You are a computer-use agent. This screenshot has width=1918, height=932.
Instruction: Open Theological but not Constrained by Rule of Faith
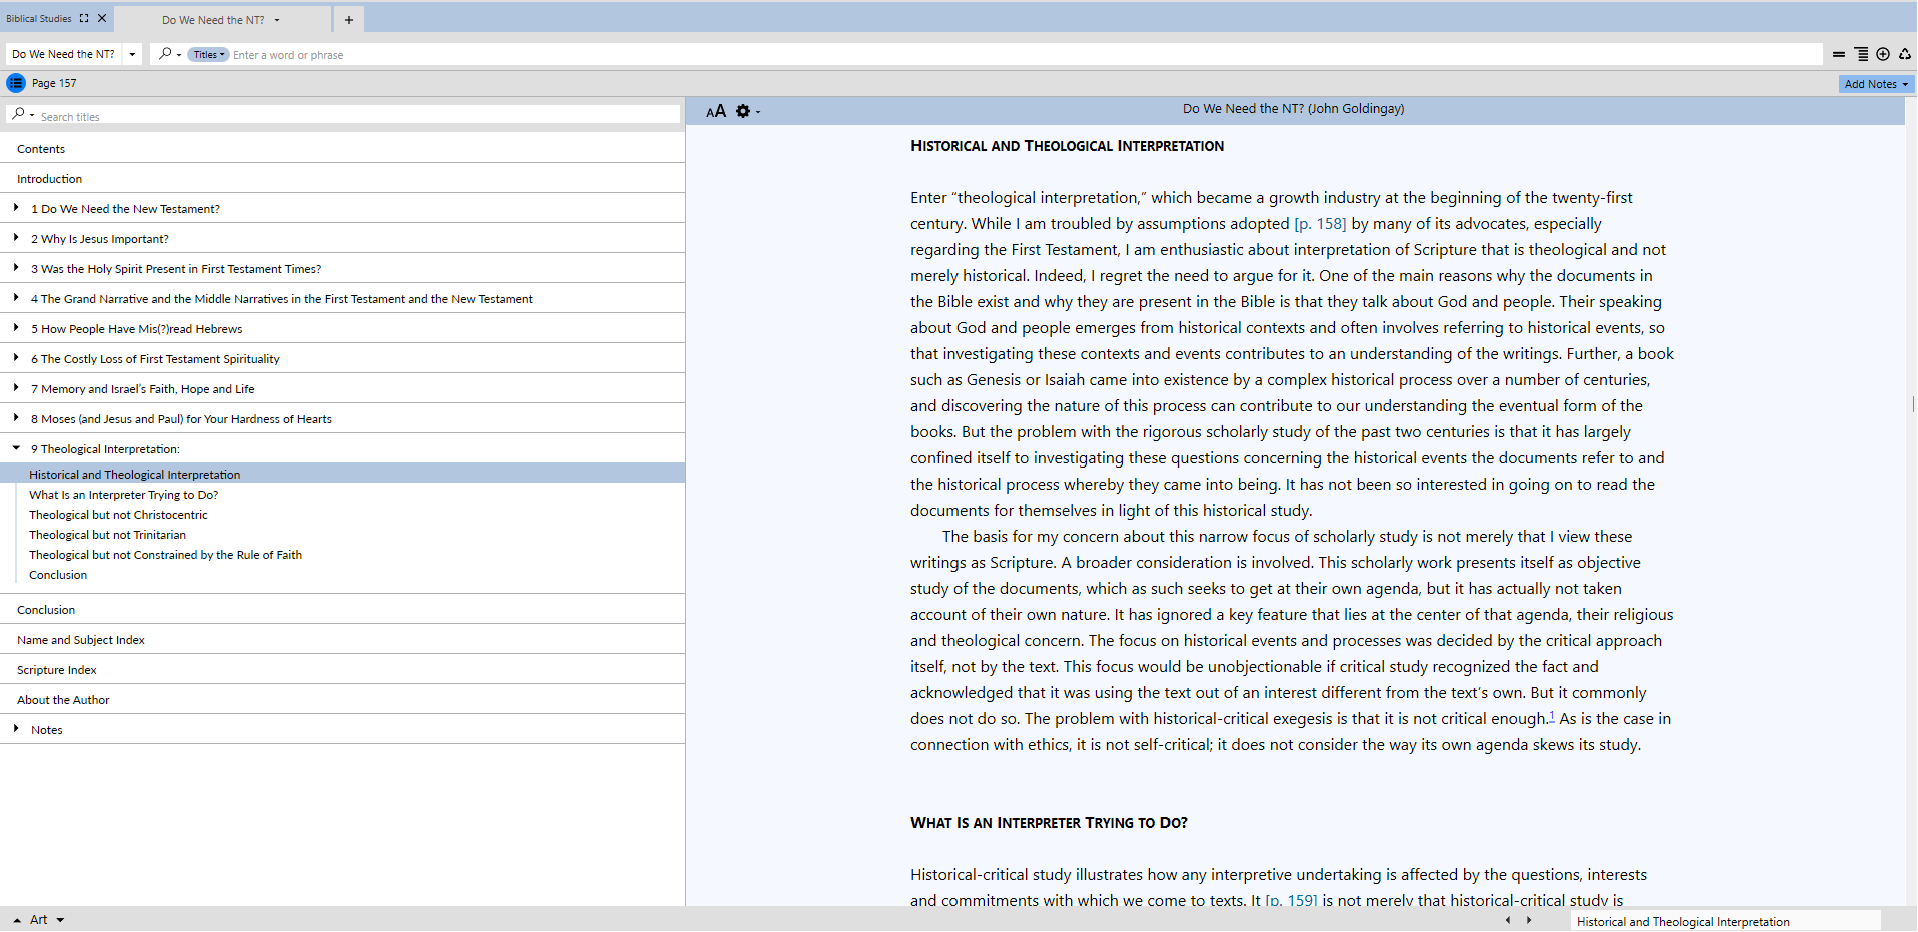click(165, 554)
